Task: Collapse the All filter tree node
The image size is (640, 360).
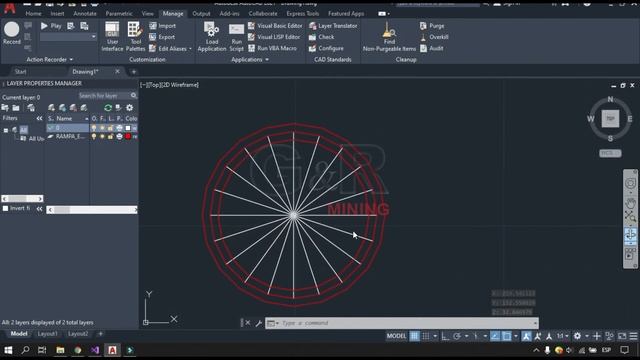Action: [6, 130]
